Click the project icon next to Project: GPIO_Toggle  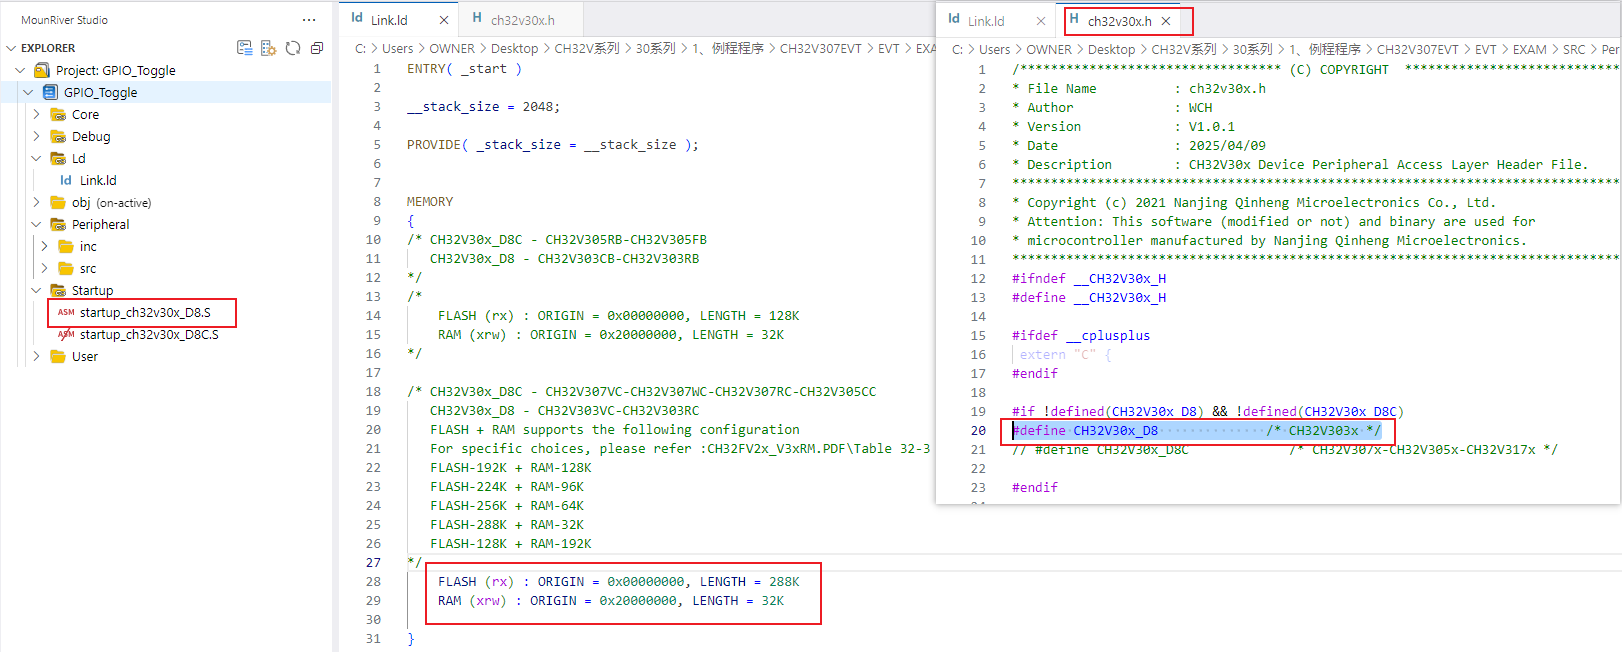[42, 70]
